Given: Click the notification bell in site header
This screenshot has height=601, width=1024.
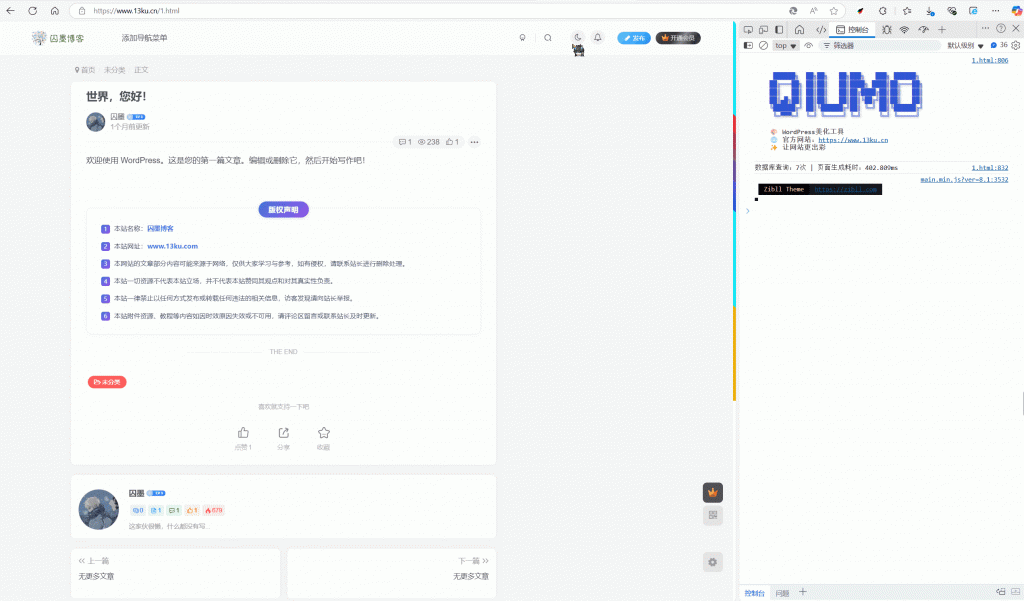Looking at the screenshot, I should [x=598, y=38].
